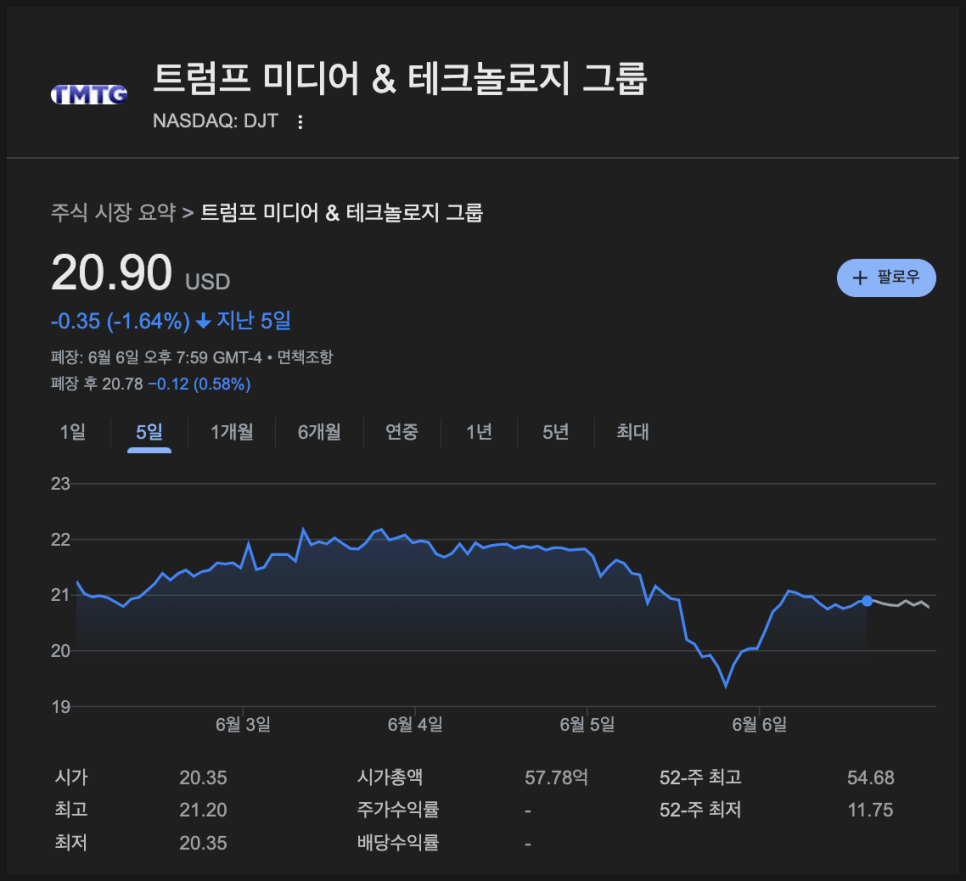Click the 지난 5일 period text

click(254, 321)
